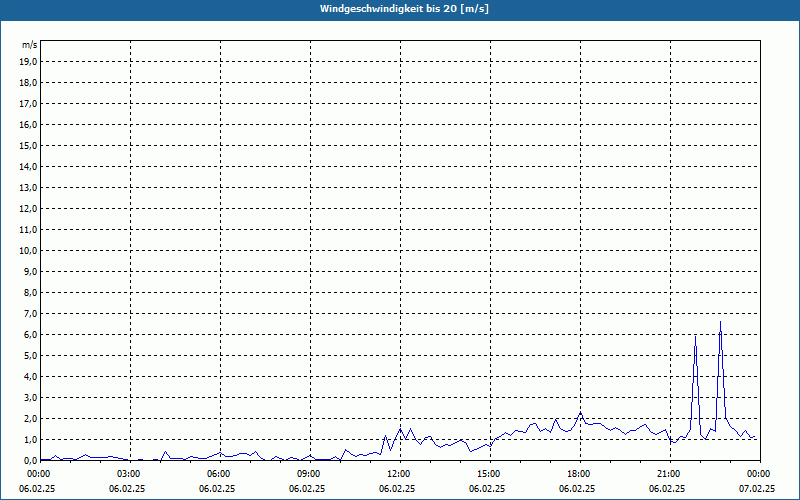Choose the '12,0' y-axis label
800x500 pixels.
[28, 209]
